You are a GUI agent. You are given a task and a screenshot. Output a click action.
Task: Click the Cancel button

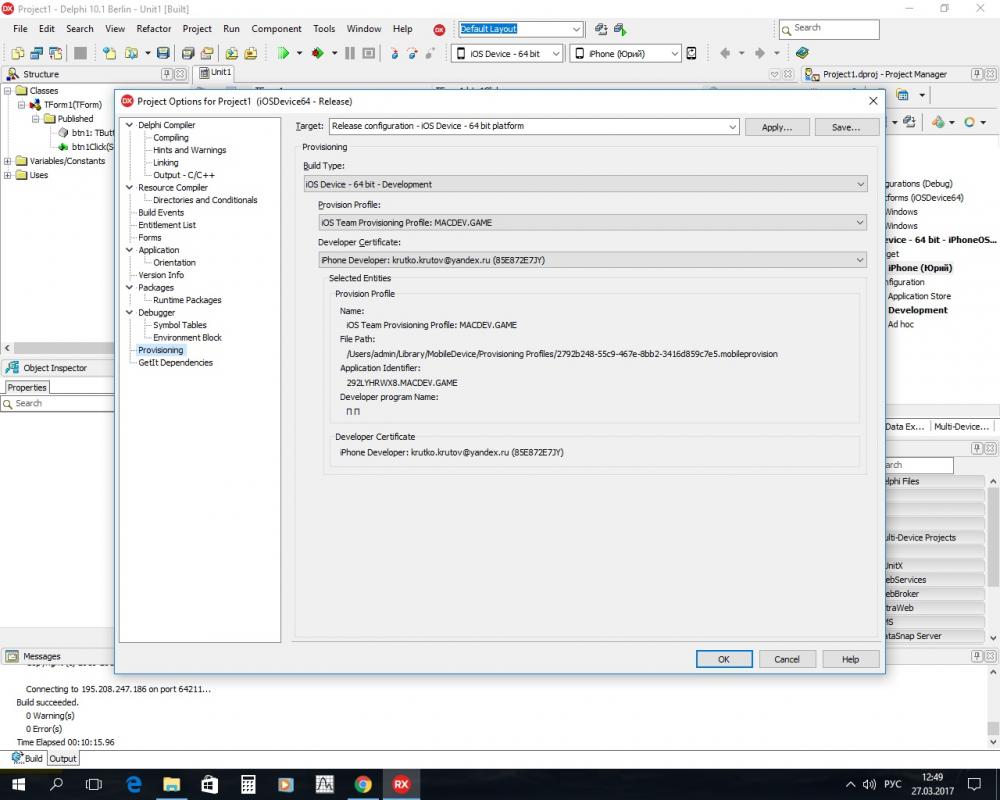[x=787, y=659]
